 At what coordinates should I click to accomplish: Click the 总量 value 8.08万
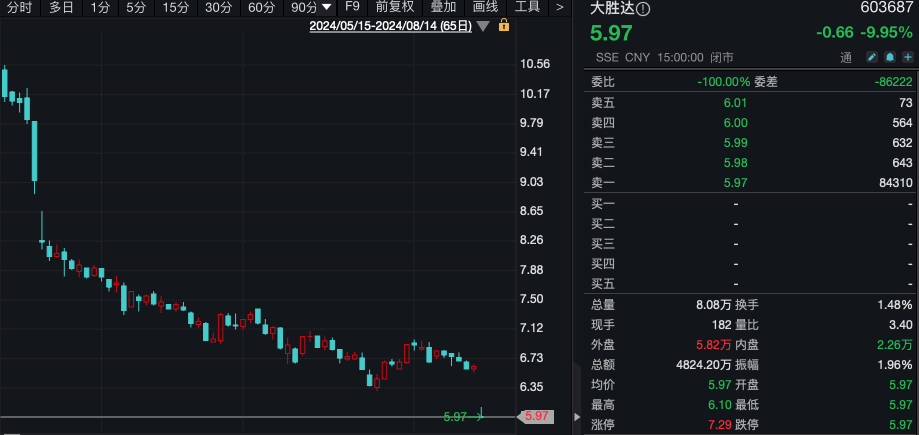tap(713, 305)
